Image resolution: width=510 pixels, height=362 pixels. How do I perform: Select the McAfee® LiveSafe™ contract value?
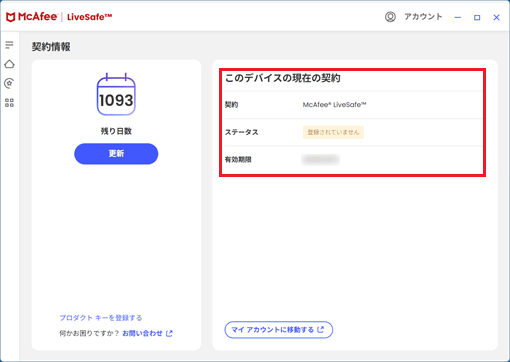click(334, 105)
